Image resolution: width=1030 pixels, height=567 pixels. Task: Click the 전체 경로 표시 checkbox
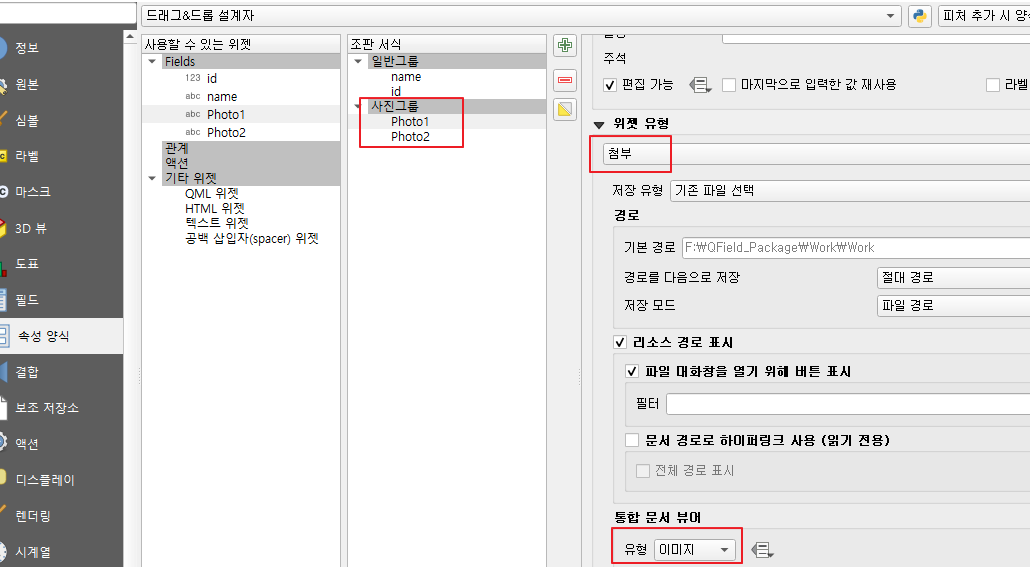coord(642,470)
